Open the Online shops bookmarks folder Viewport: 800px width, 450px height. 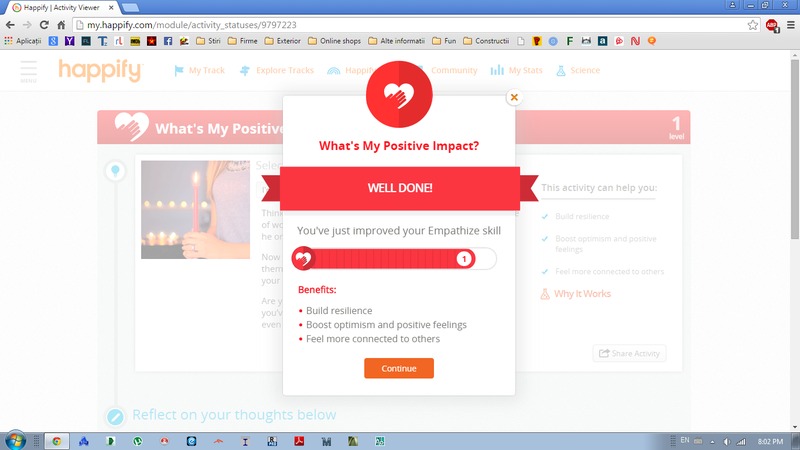tap(334, 41)
